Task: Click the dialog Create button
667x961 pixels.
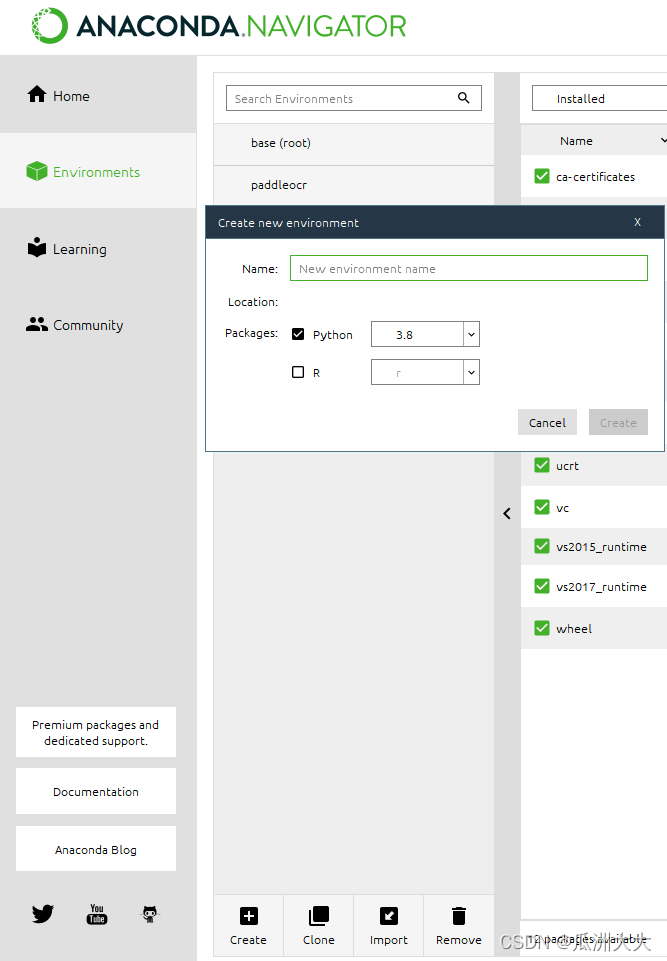Action: [x=618, y=422]
